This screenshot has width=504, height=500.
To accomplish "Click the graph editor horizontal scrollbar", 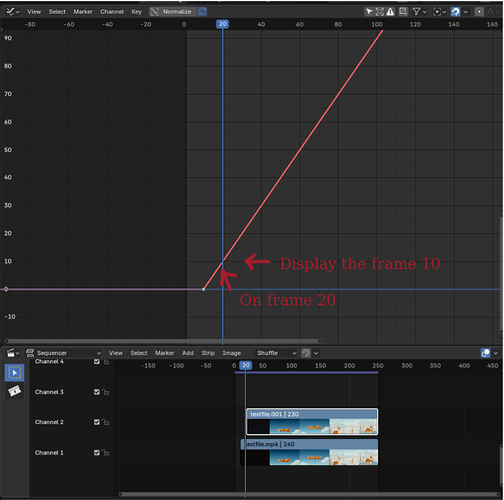I will point(163,341).
